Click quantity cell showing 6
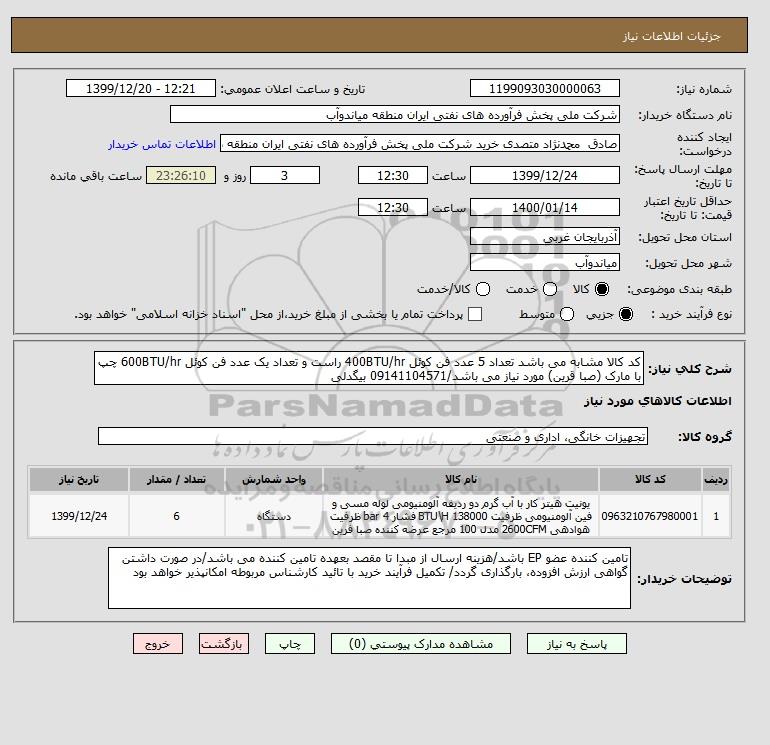Image resolution: width=770 pixels, height=745 pixels. click(x=177, y=516)
